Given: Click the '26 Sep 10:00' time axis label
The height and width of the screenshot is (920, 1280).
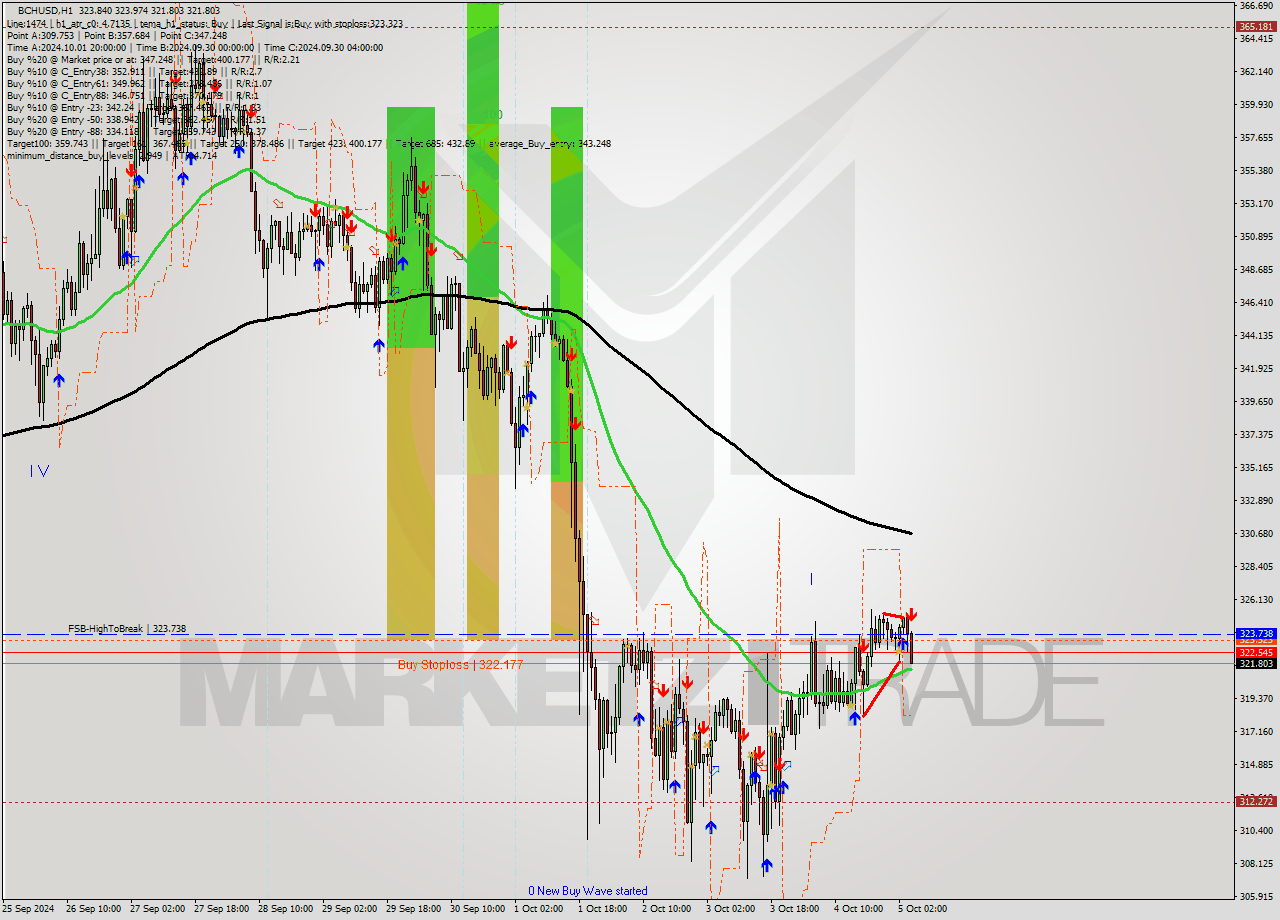Looking at the screenshot, I should click(92, 909).
